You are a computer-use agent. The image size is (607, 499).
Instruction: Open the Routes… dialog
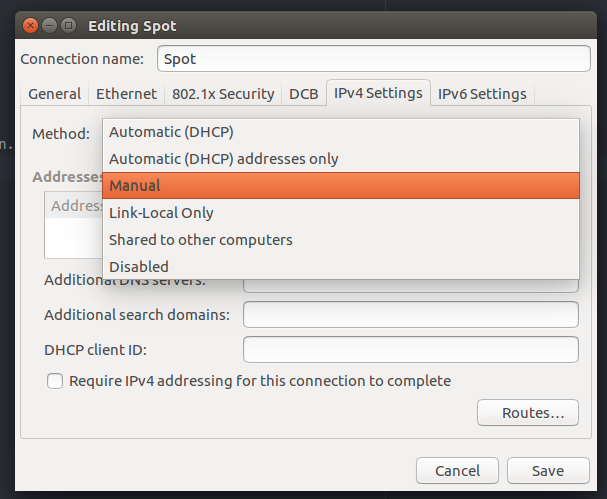tap(528, 413)
